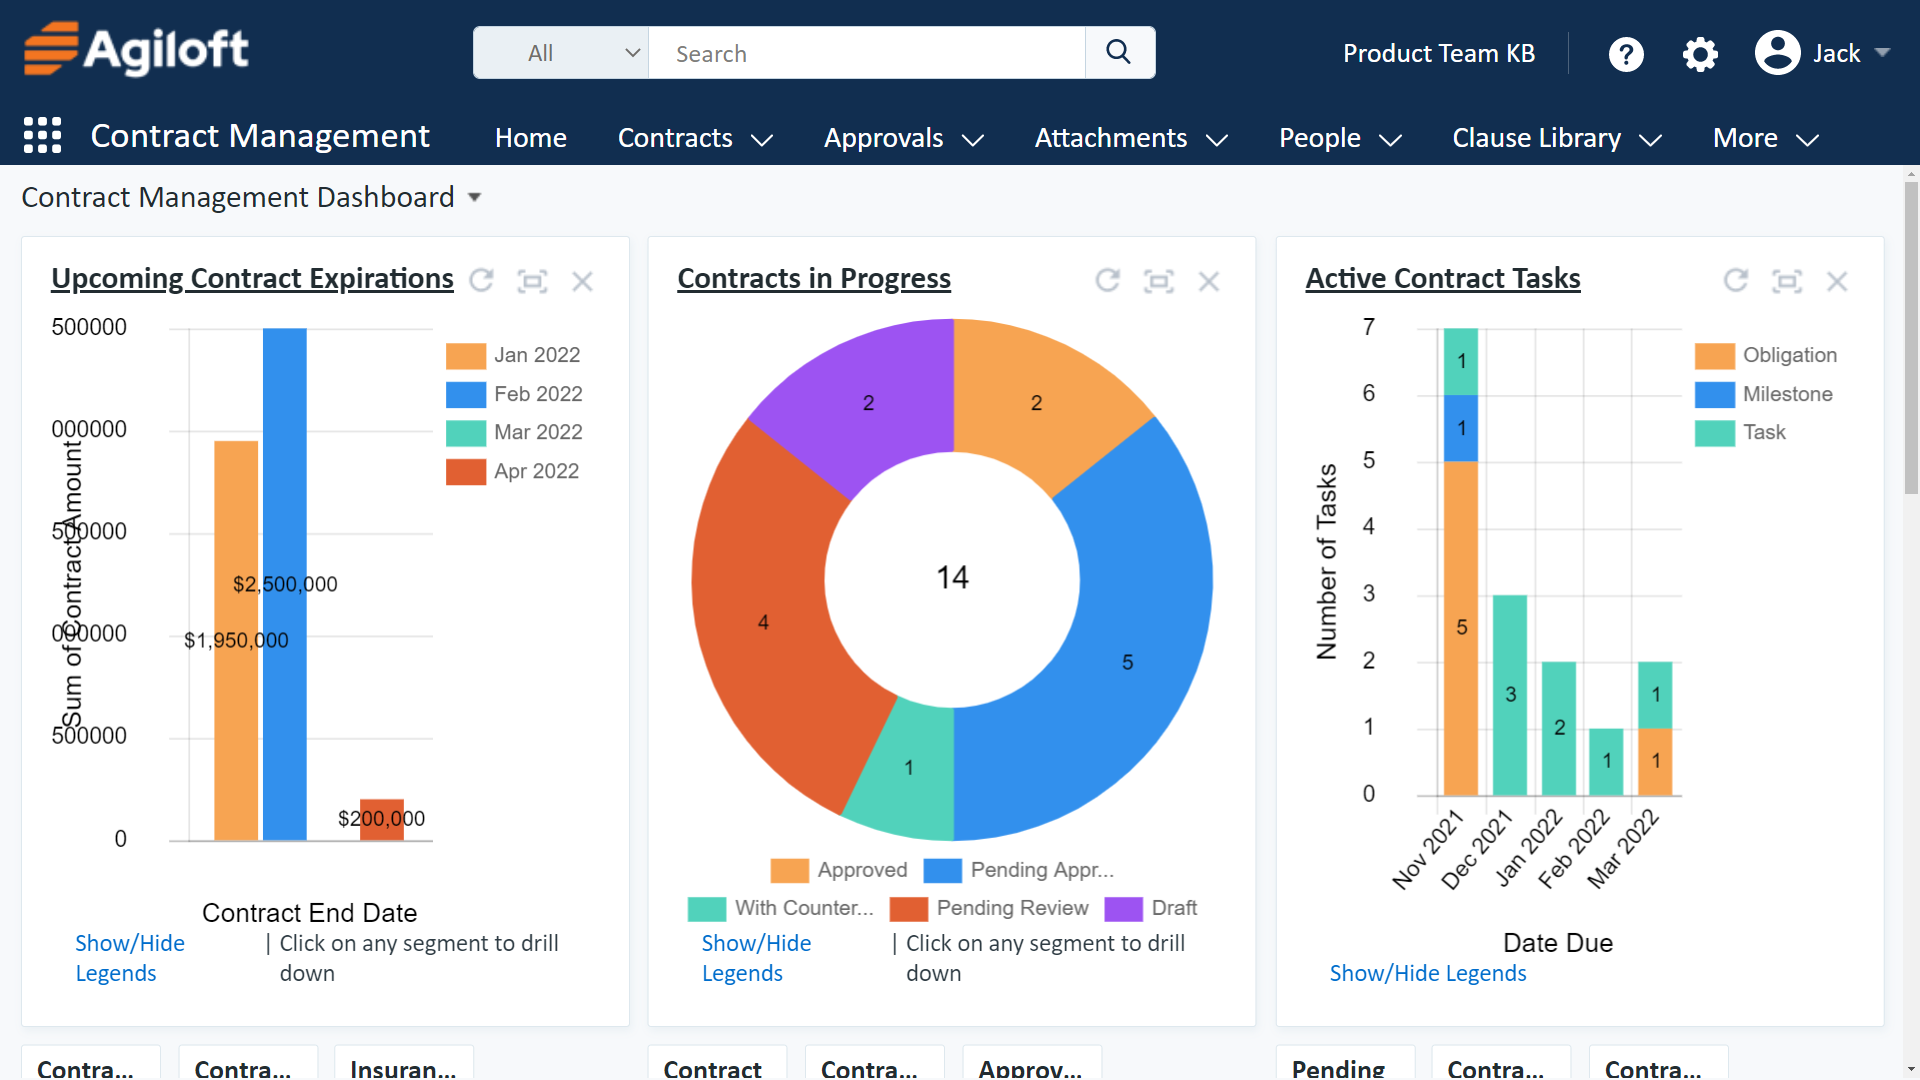Viewport: 1920px width, 1080px height.
Task: Toggle the Draft legend entry
Action: 1150,908
